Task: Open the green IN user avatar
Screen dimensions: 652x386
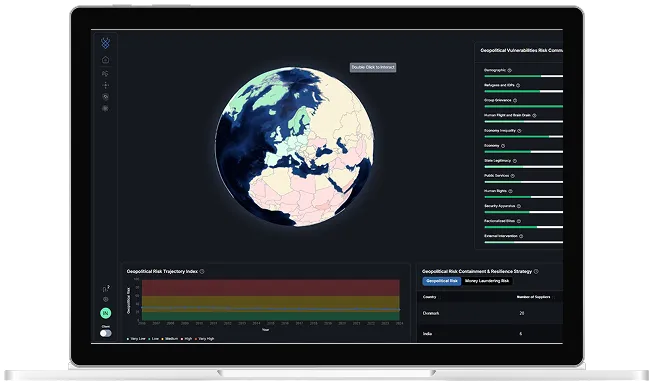Action: pos(106,313)
